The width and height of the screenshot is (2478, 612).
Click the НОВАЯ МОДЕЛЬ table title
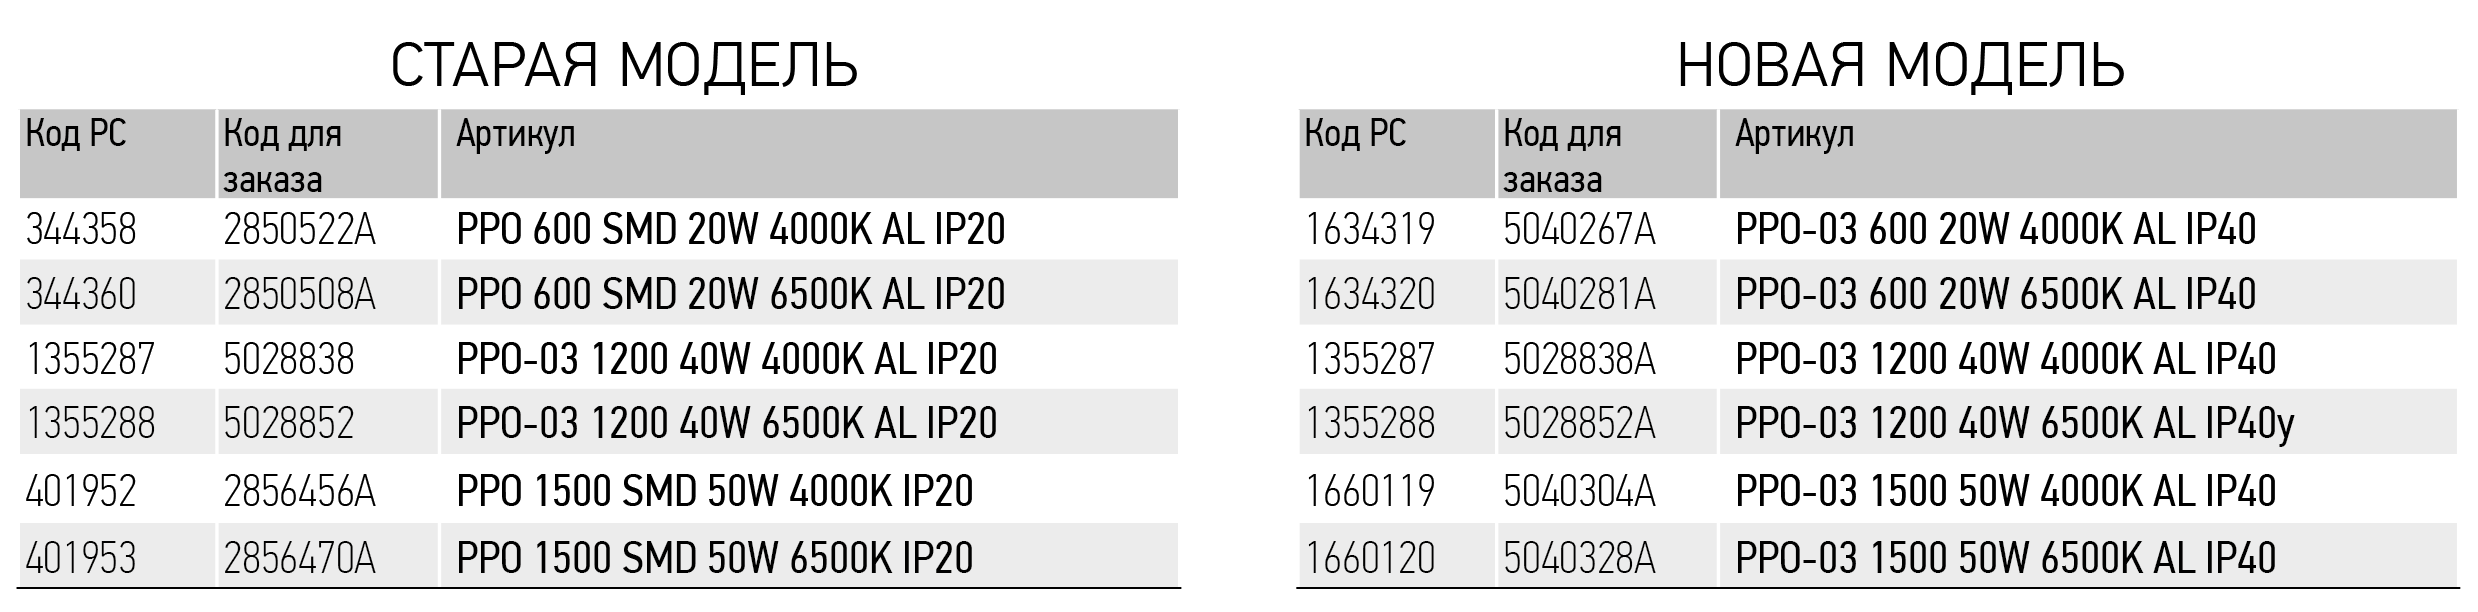1901,66
